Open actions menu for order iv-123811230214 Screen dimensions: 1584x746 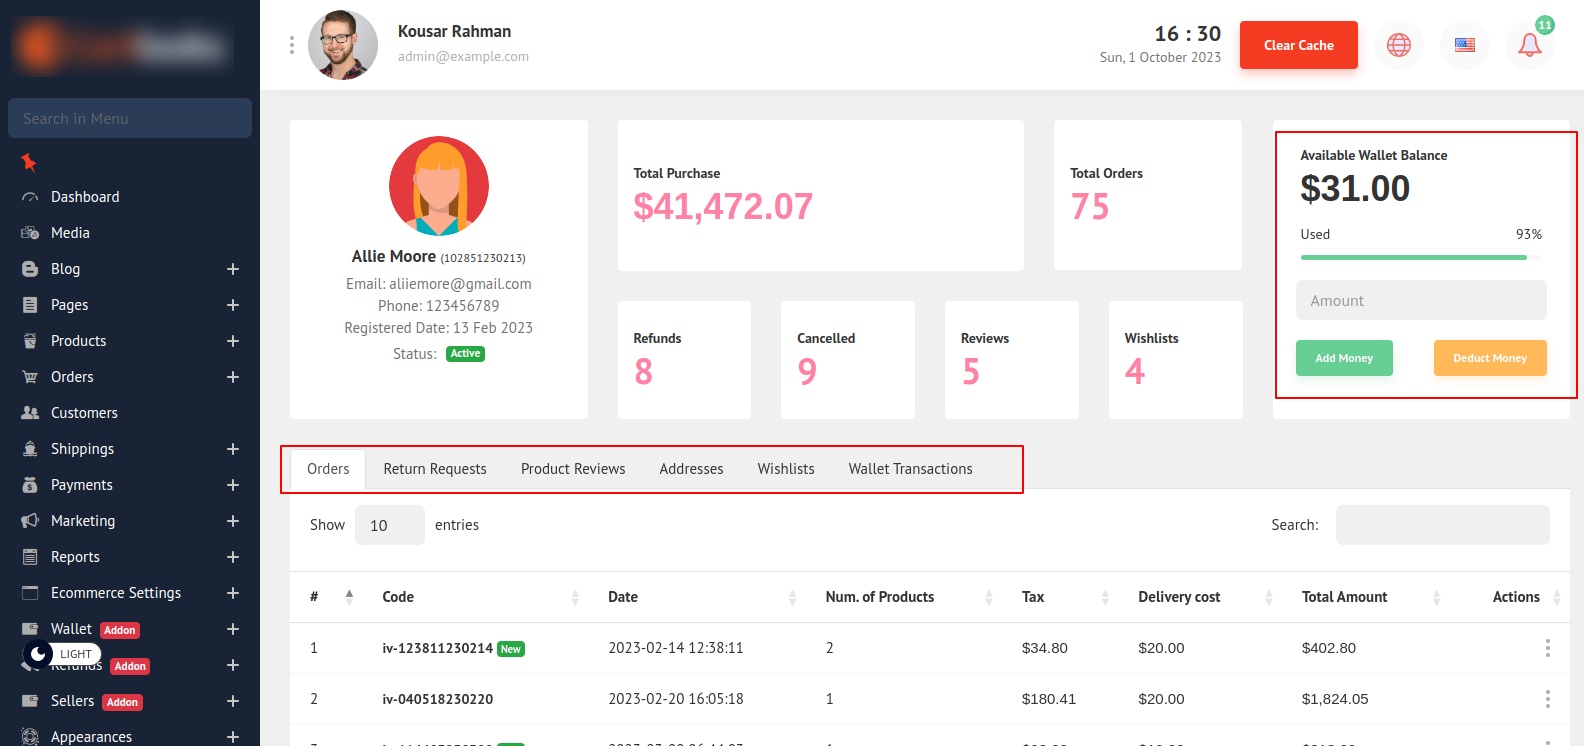(1547, 648)
